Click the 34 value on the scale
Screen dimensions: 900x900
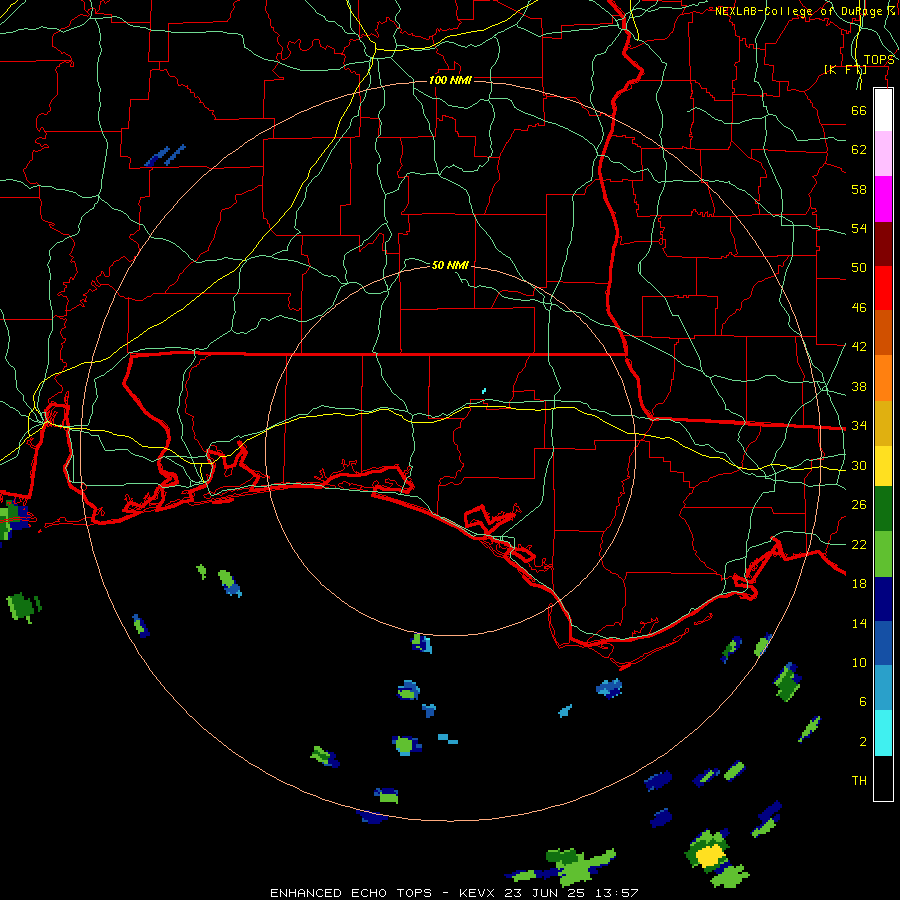pos(859,425)
